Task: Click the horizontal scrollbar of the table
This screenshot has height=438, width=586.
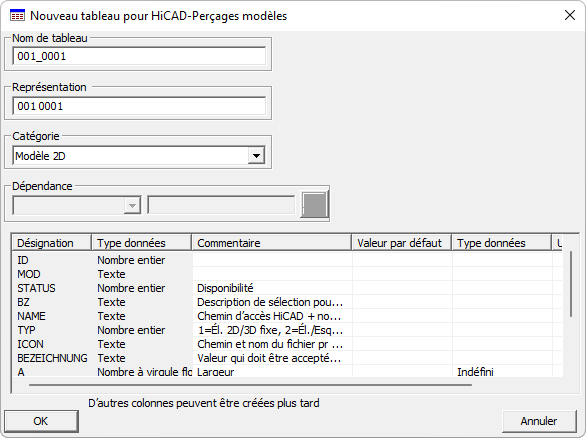Action: click(x=250, y=384)
